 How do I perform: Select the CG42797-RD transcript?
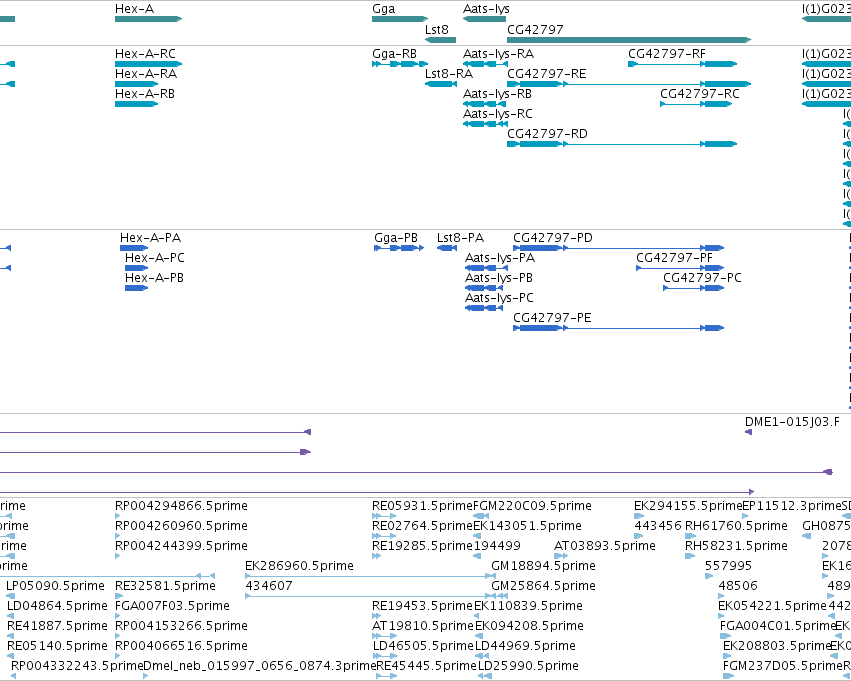(x=622, y=144)
